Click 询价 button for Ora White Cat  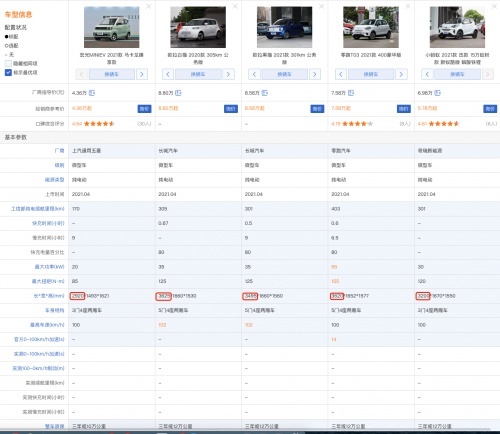pos(231,109)
